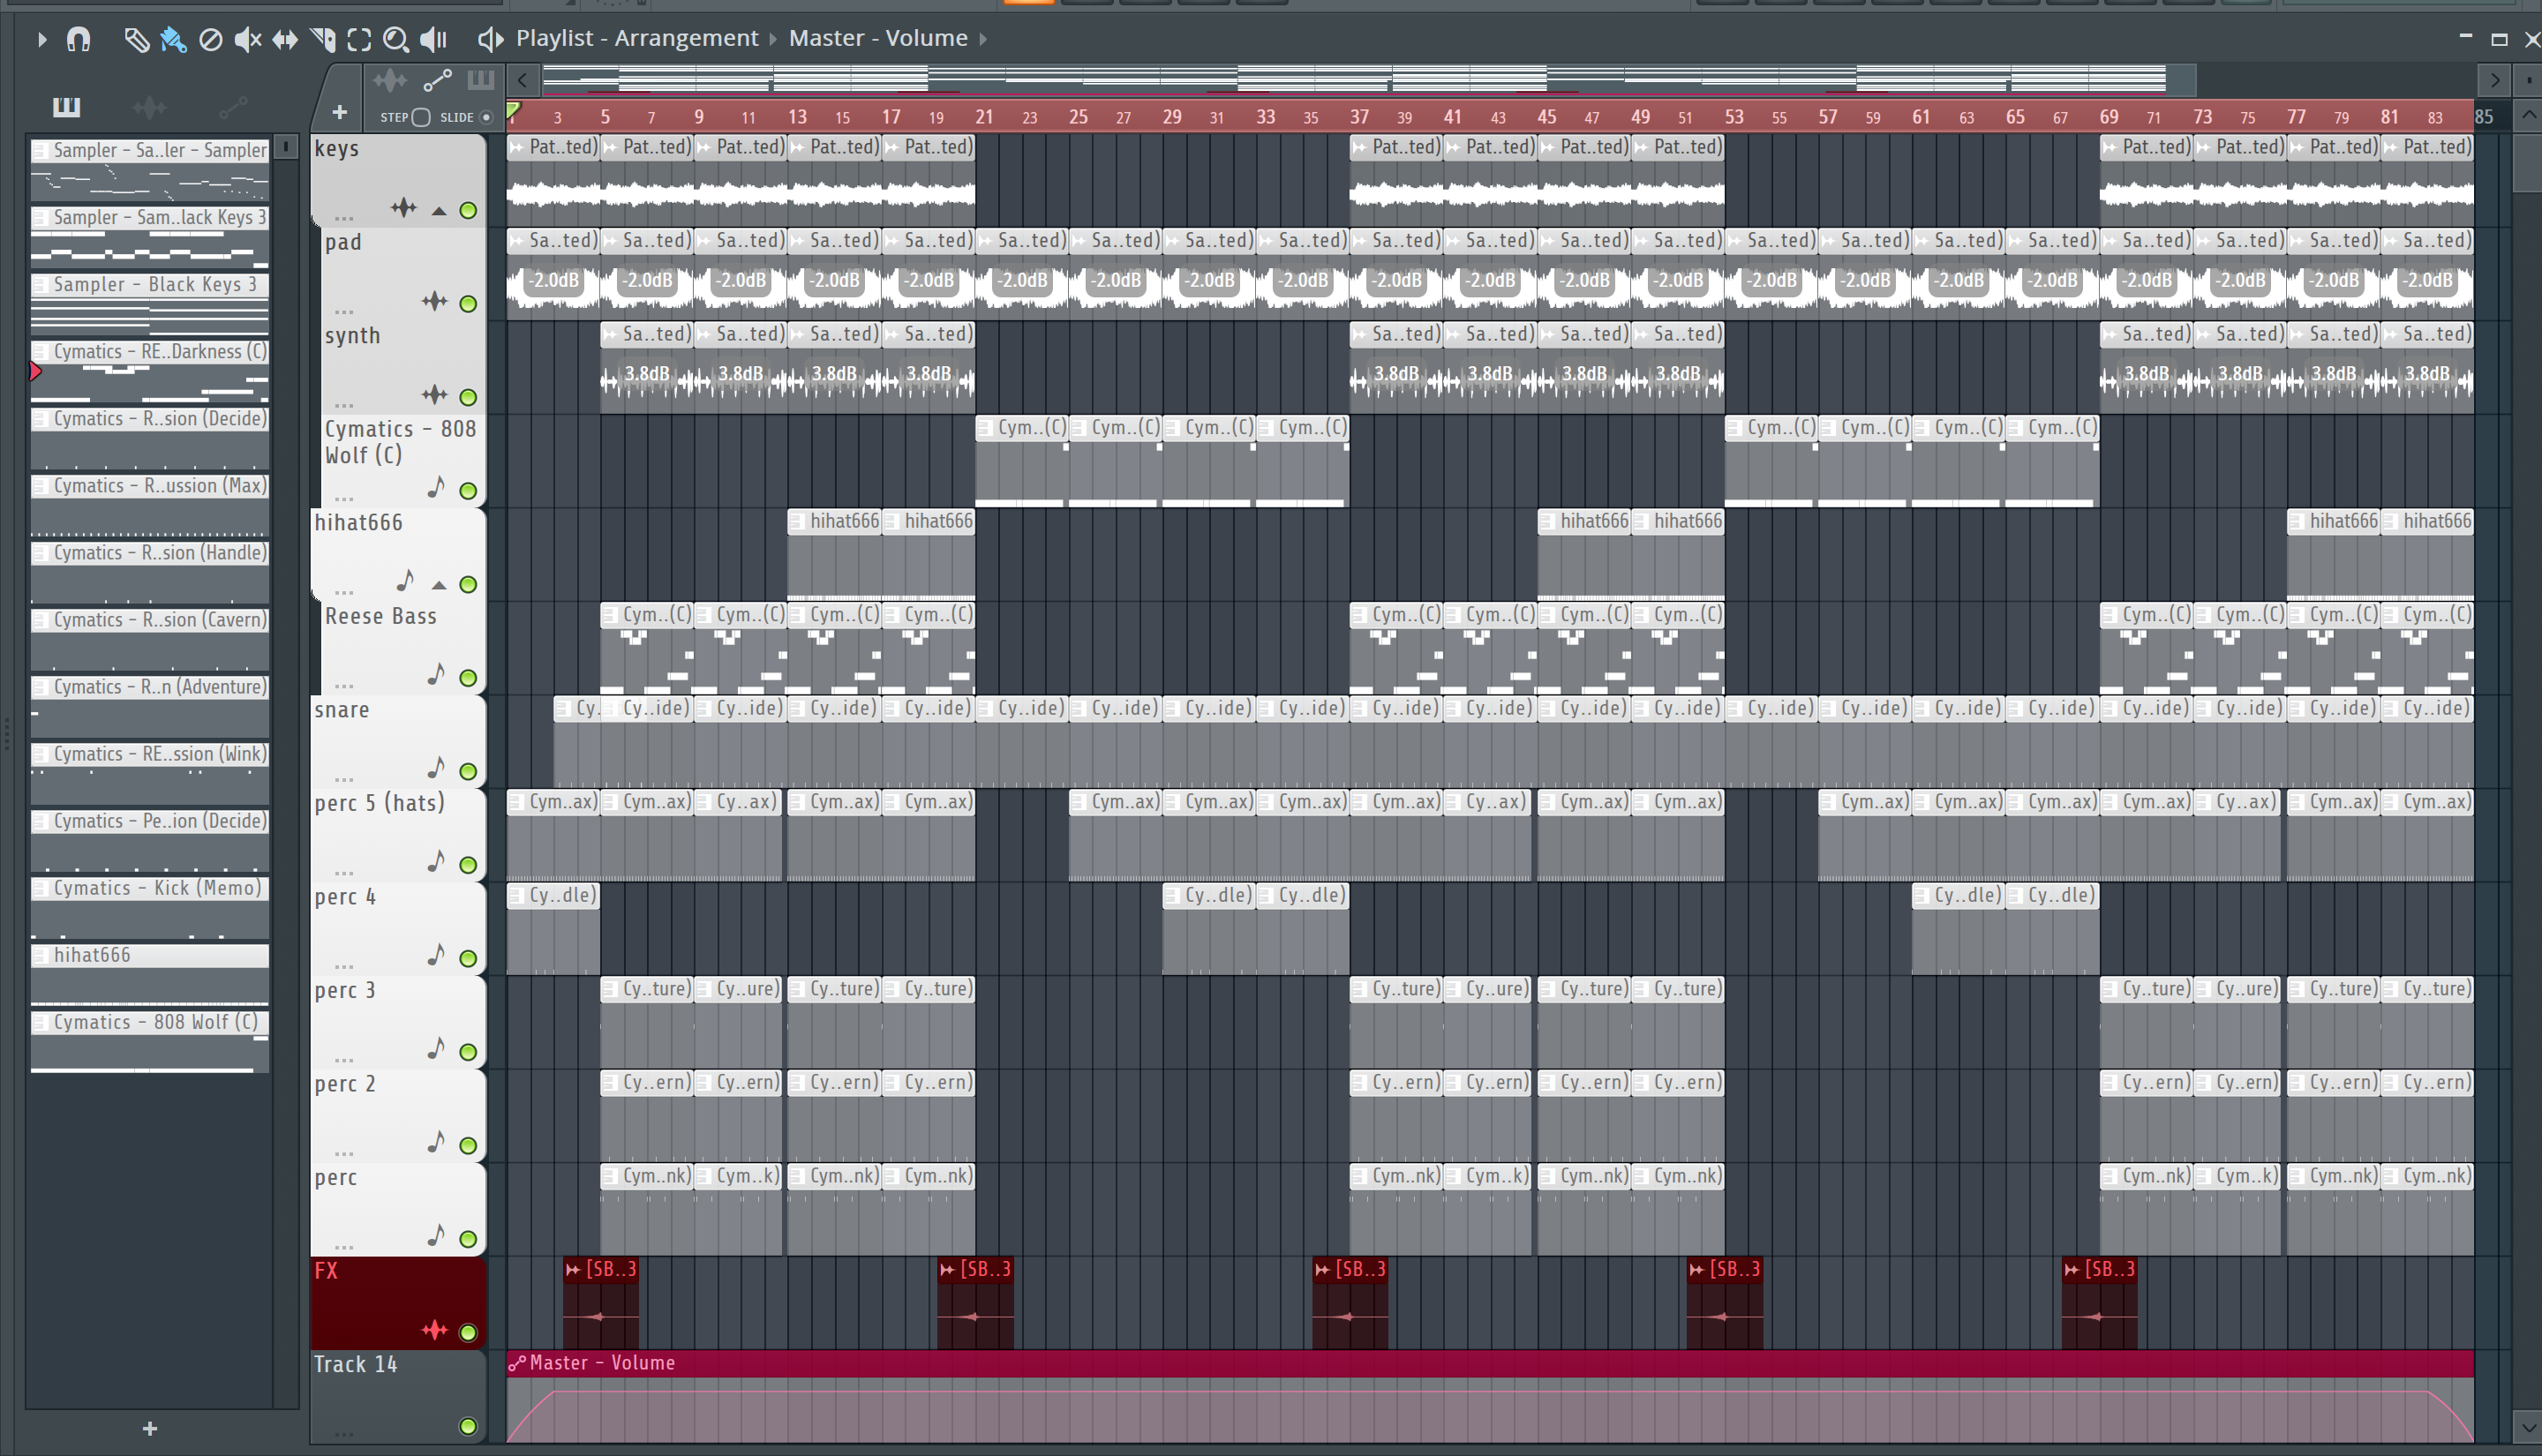Click the FX track waveform icon
Image resolution: width=2542 pixels, height=1456 pixels.
point(435,1330)
